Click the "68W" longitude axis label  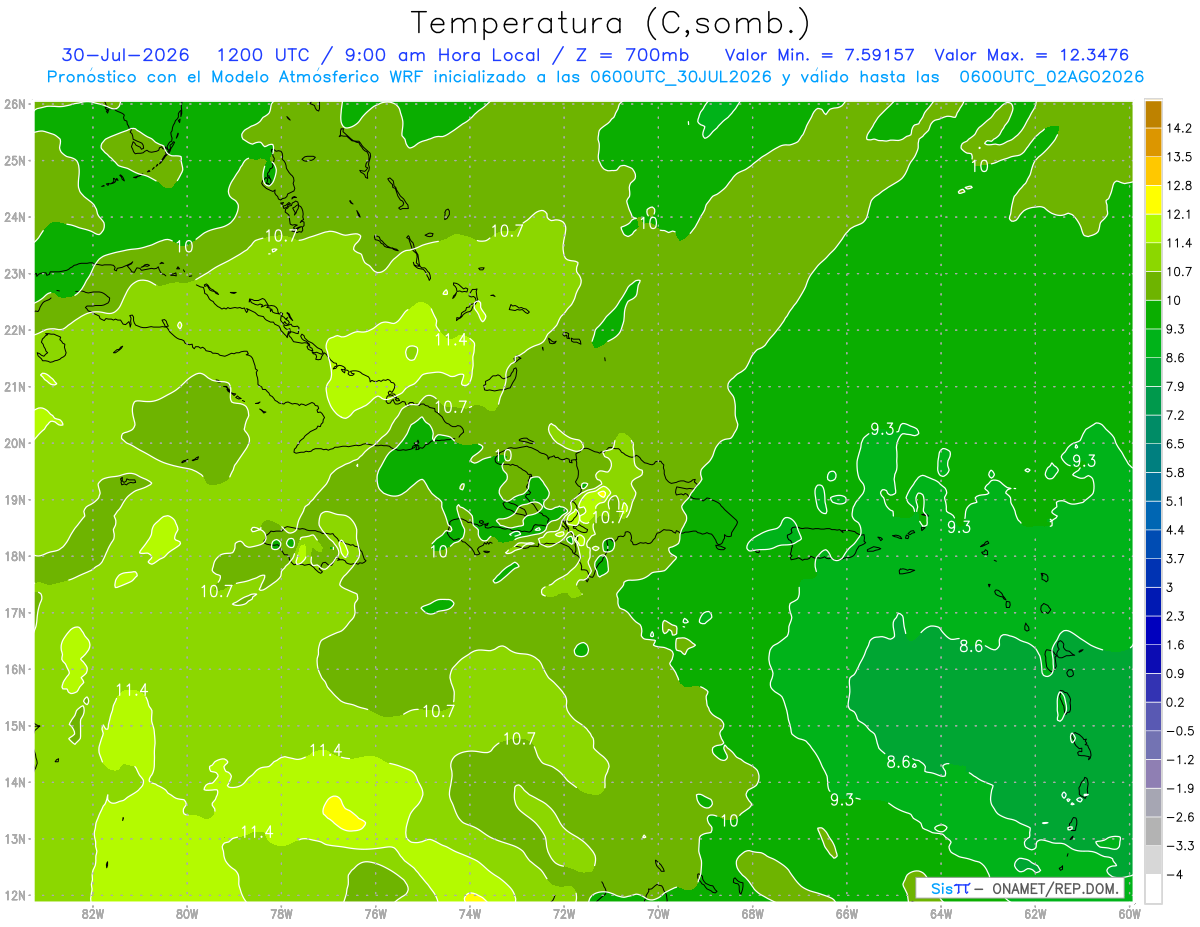[x=753, y=914]
